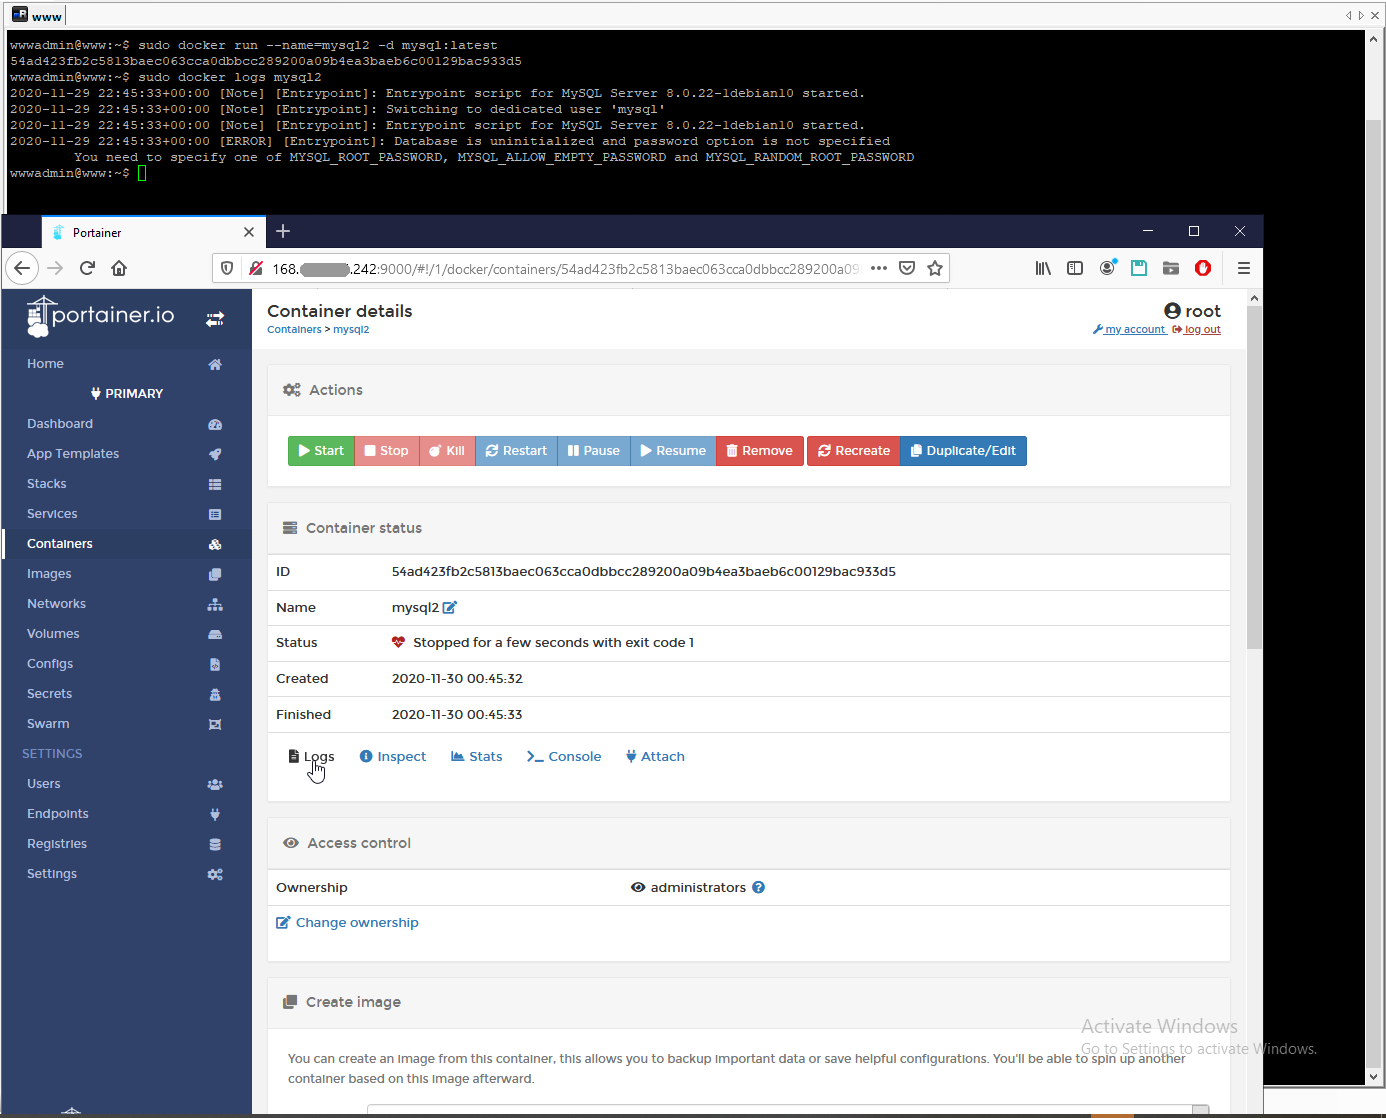The width and height of the screenshot is (1386, 1118).
Task: Open the Swarm sidebar entry
Action: point(48,724)
